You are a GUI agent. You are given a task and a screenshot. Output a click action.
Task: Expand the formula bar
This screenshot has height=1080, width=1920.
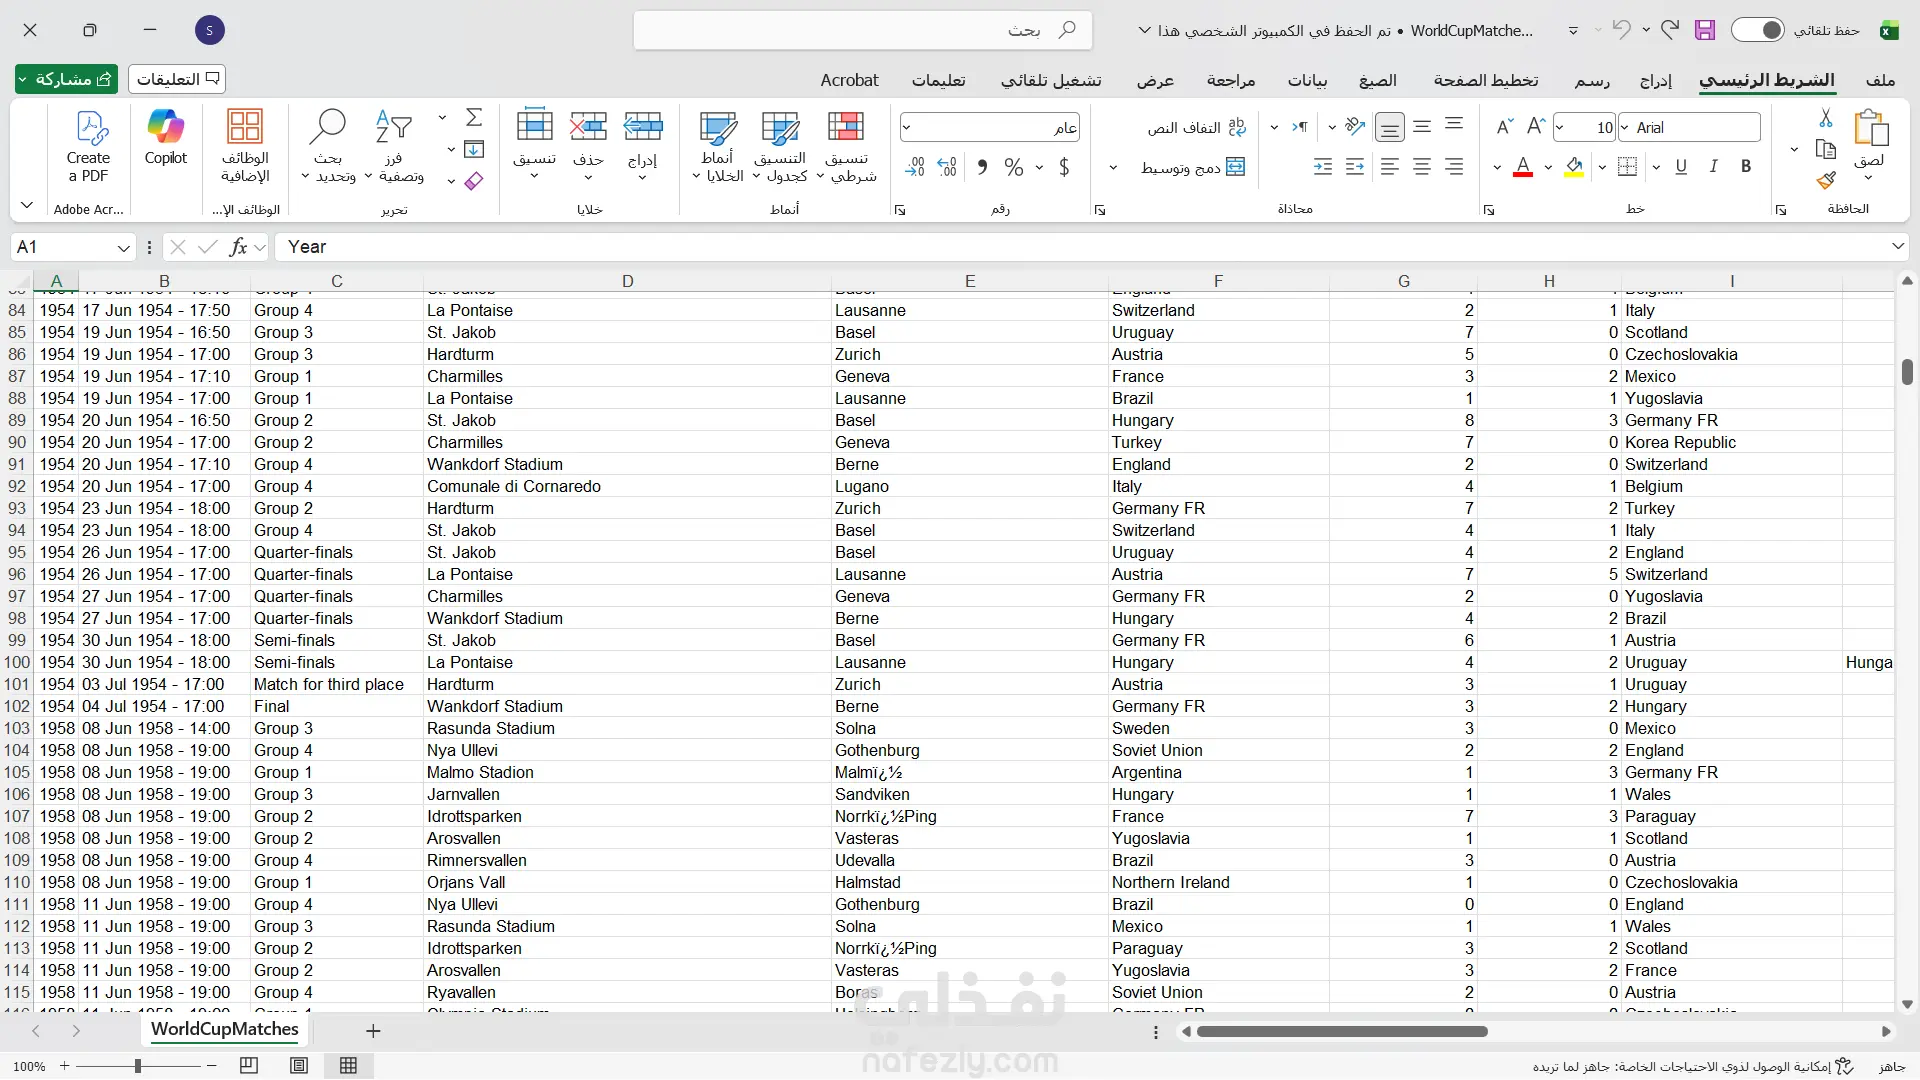pyautogui.click(x=1897, y=246)
